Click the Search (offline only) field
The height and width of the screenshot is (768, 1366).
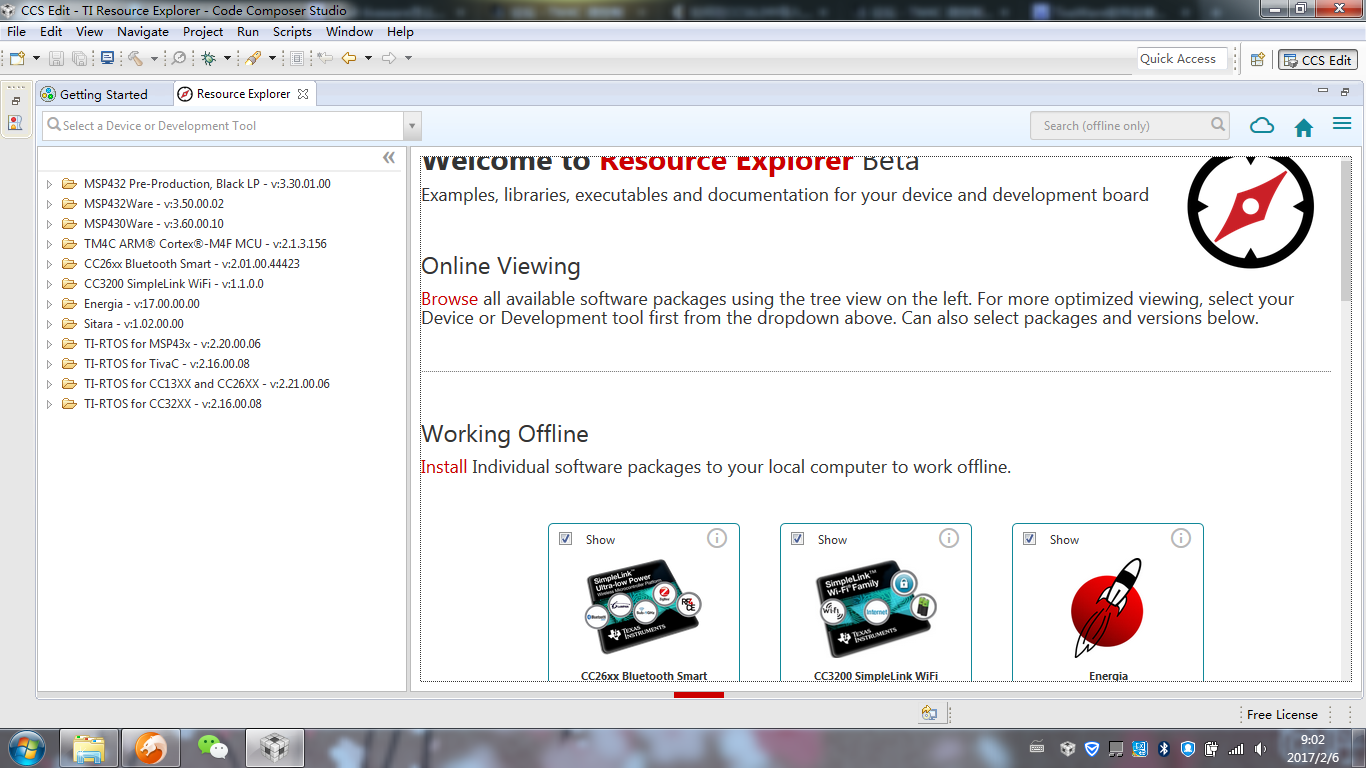(1130, 126)
